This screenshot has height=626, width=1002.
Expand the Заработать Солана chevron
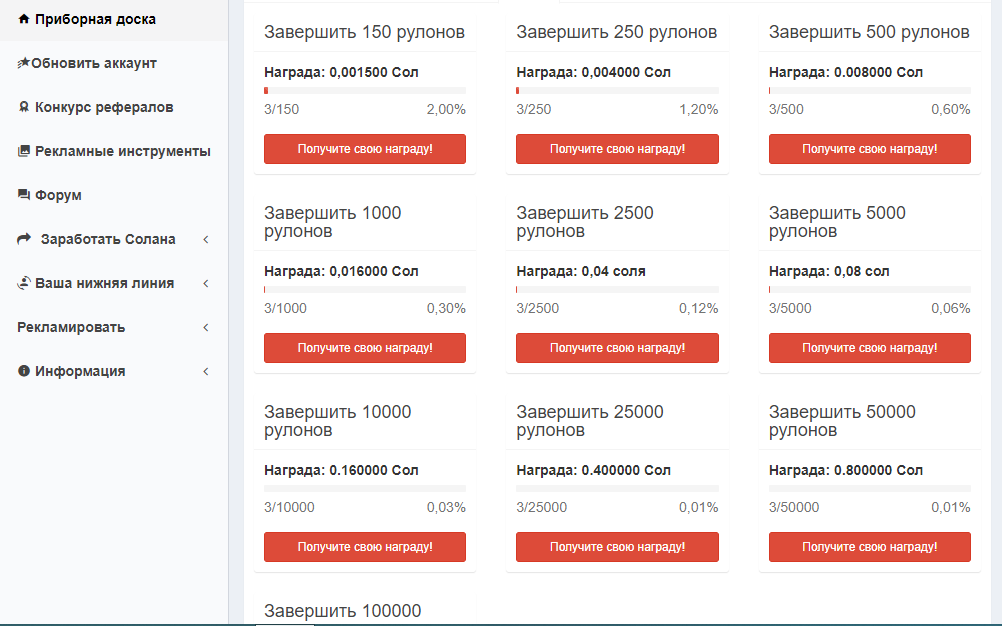coord(206,240)
